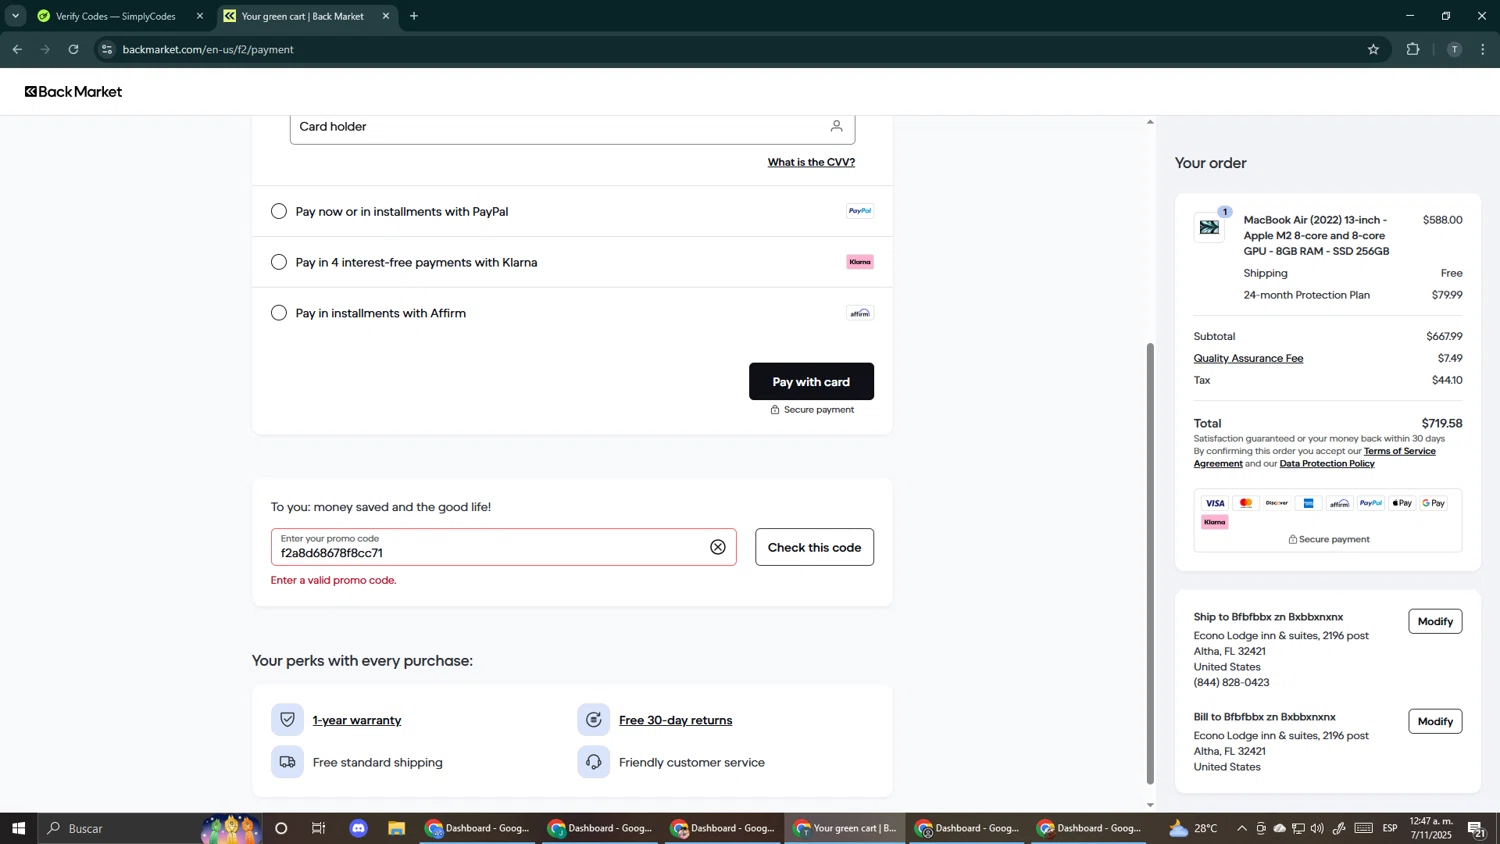Switch to Verify Codes — SimplyCodes tab

pyautogui.click(x=115, y=16)
